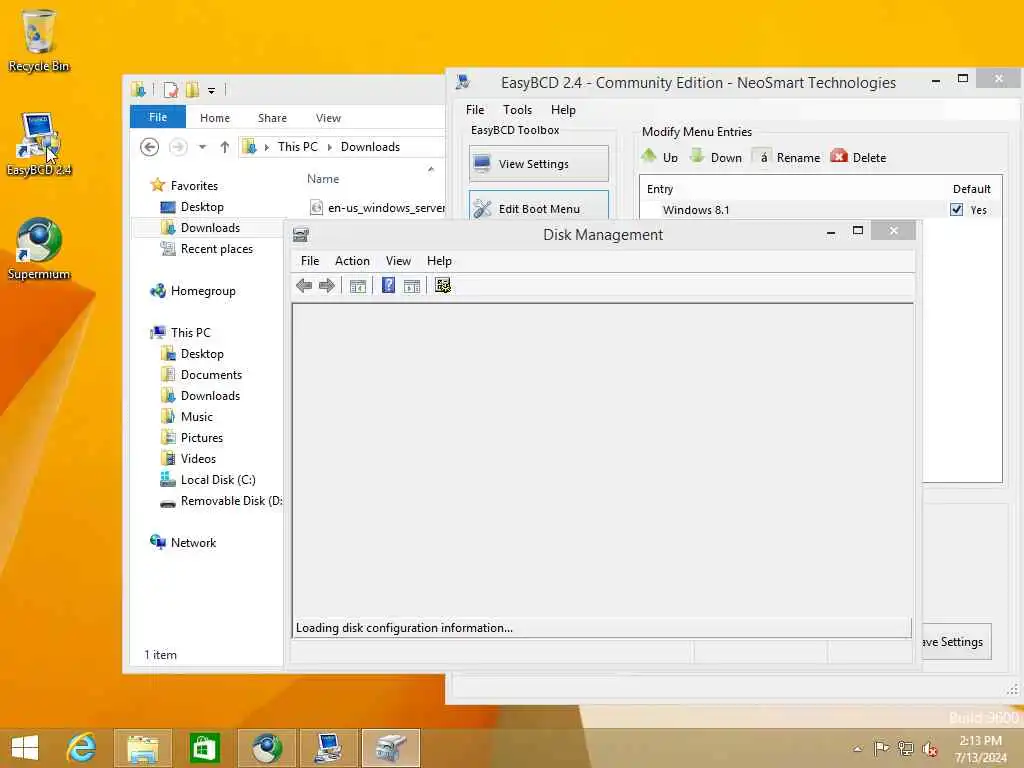Switch to the Home tab in File Explorer
Image resolution: width=1024 pixels, height=768 pixels.
(x=215, y=118)
